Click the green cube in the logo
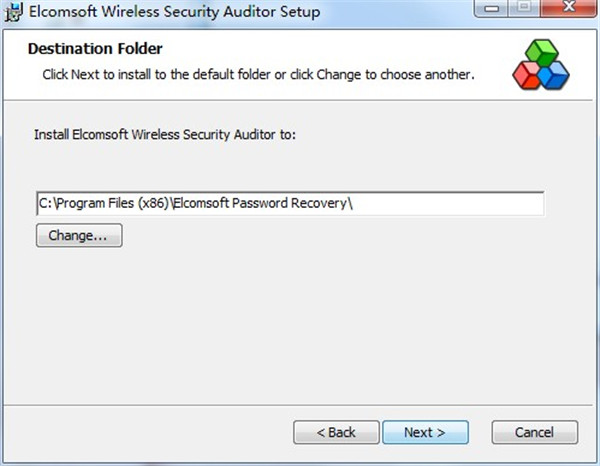The height and width of the screenshot is (466, 600). [542, 52]
